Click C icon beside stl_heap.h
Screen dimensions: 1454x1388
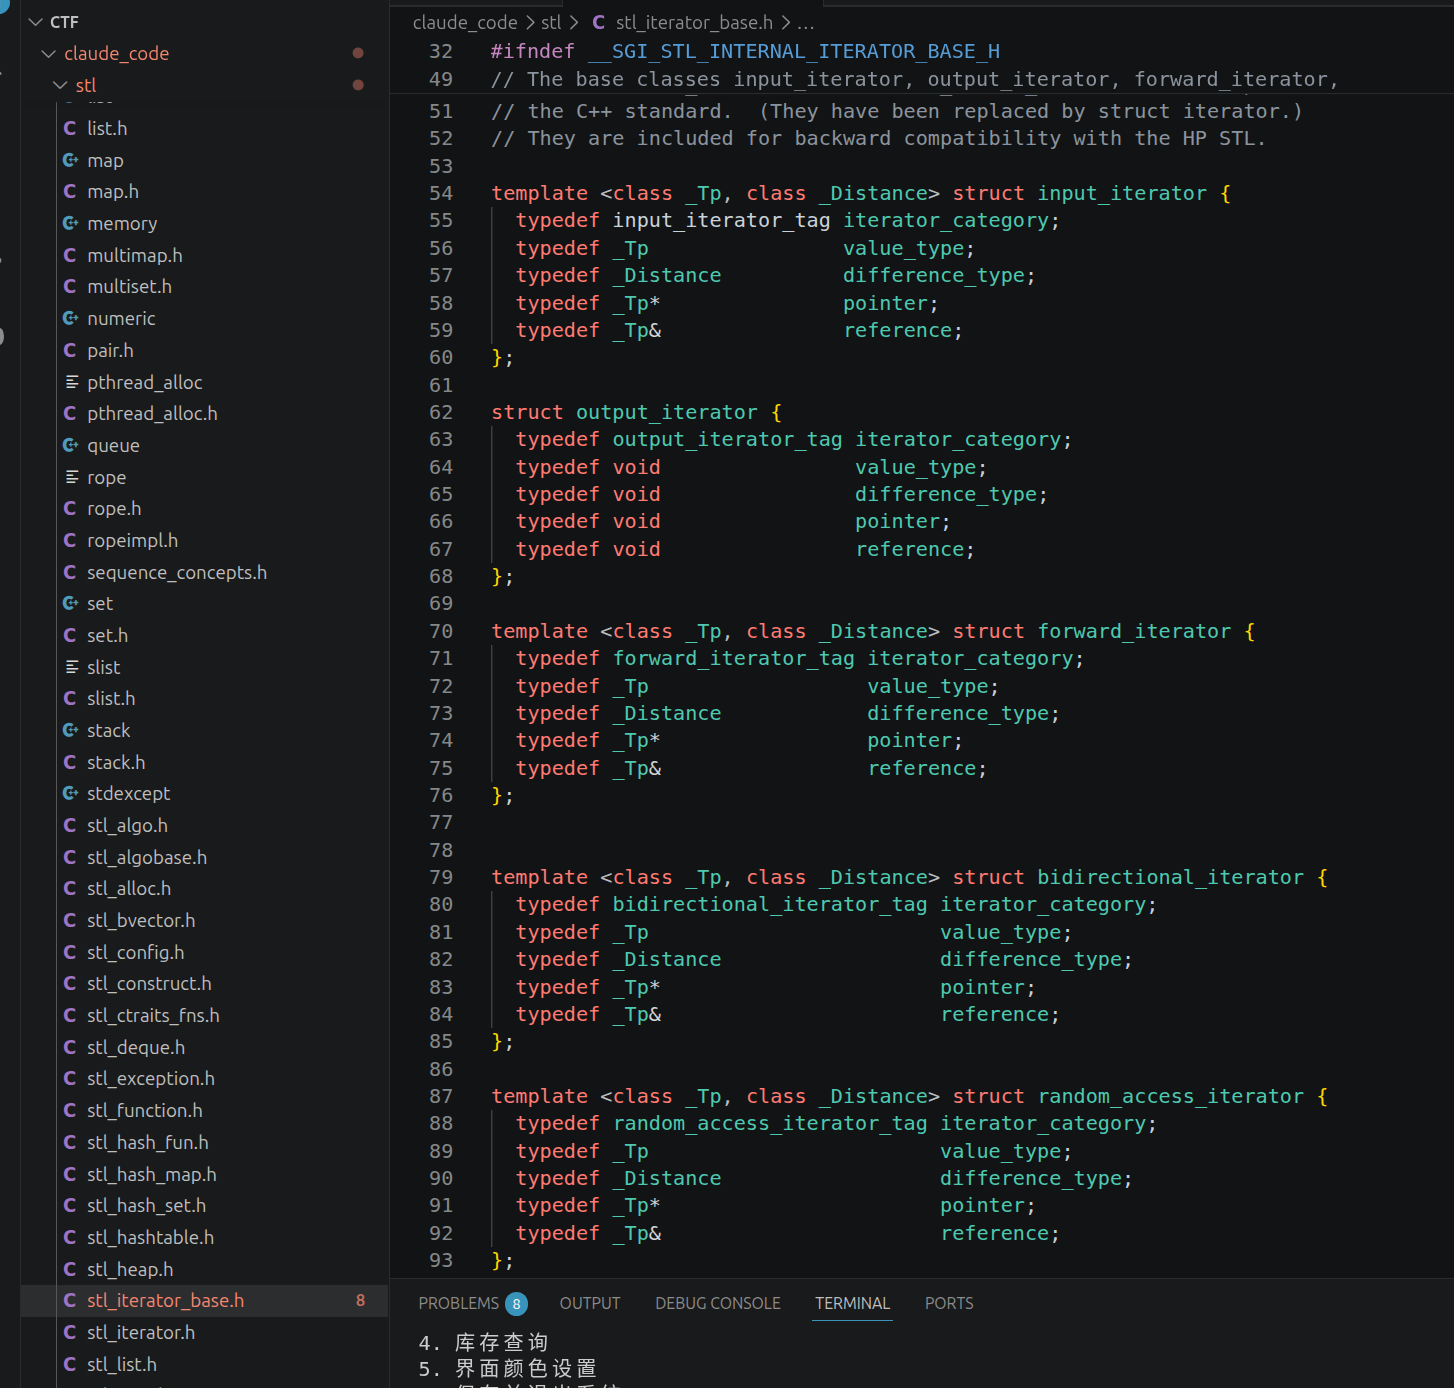pyautogui.click(x=70, y=1269)
